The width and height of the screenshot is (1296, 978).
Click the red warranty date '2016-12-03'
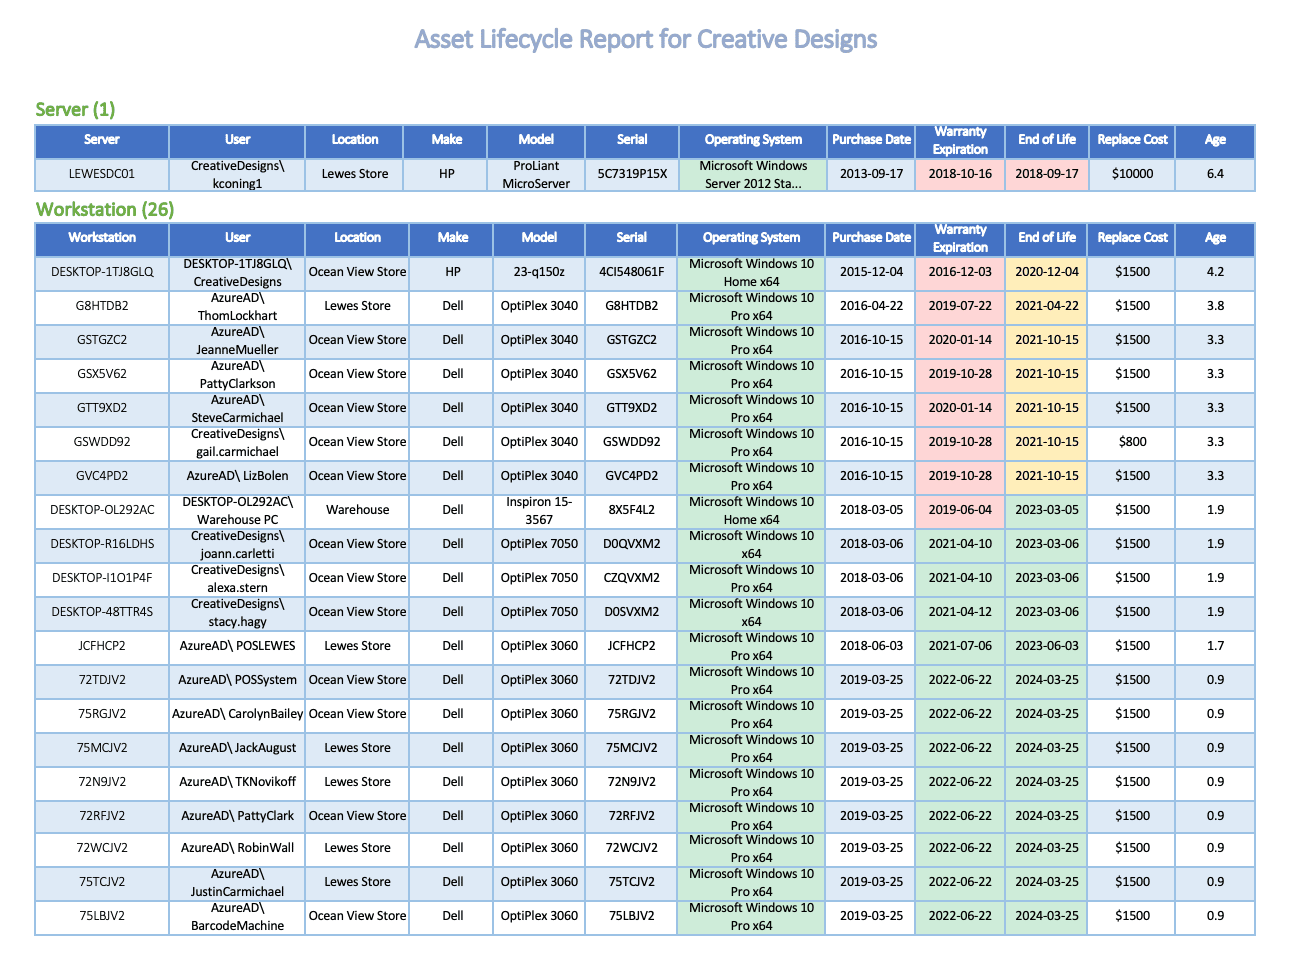(x=959, y=271)
